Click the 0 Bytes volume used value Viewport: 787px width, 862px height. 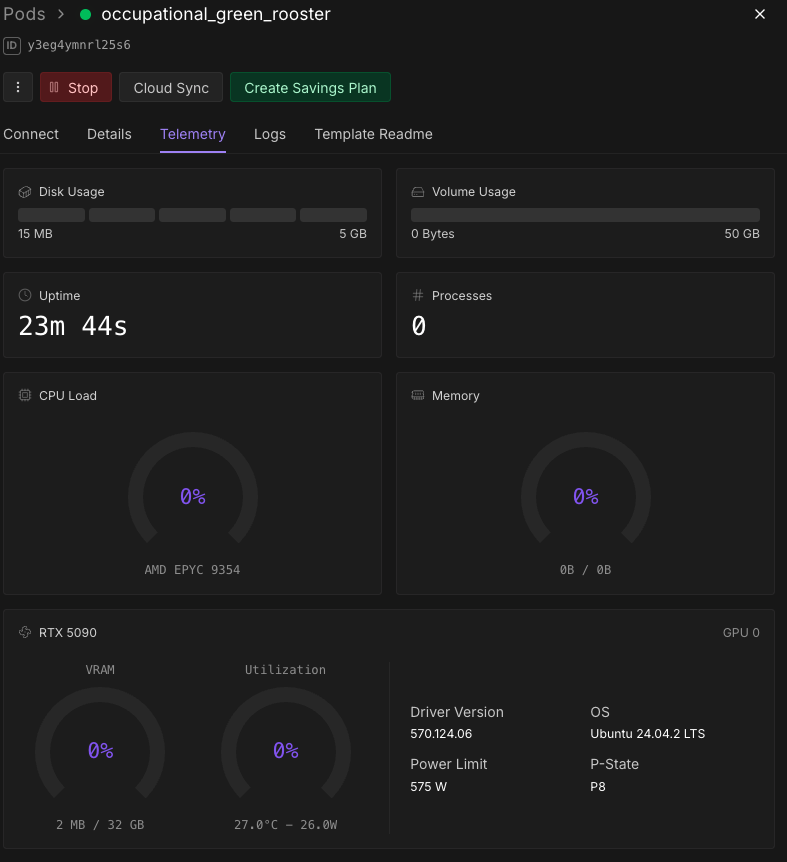pos(433,234)
